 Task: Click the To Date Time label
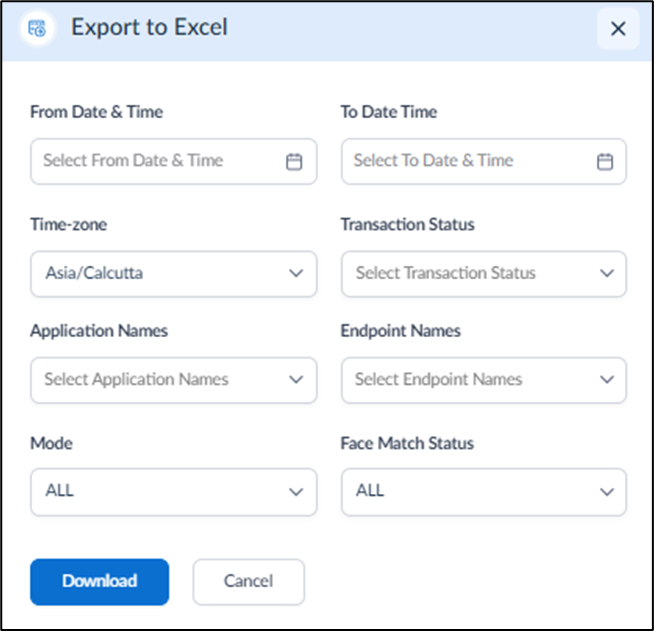click(389, 112)
